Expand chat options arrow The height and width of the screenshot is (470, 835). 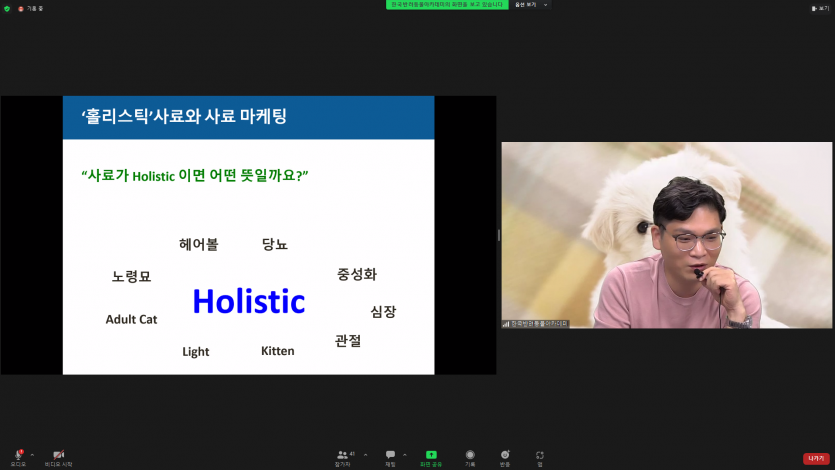pos(405,455)
